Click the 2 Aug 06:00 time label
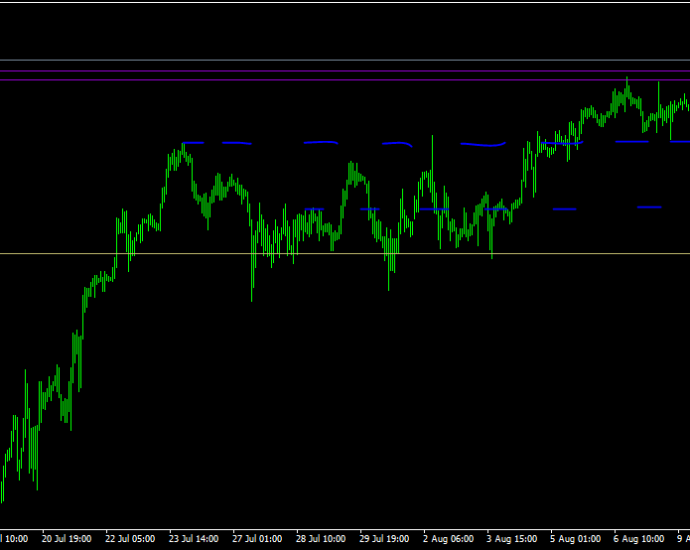The height and width of the screenshot is (550, 690). [x=448, y=539]
